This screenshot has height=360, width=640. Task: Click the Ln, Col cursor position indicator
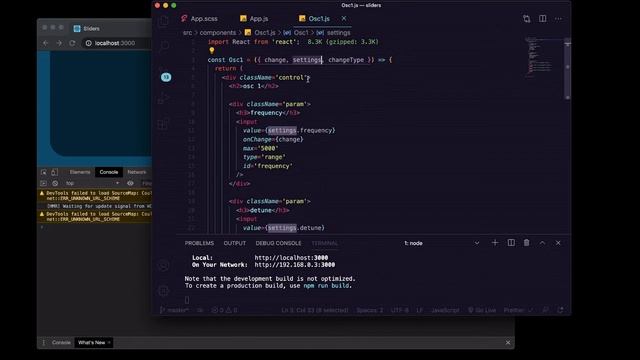point(315,310)
